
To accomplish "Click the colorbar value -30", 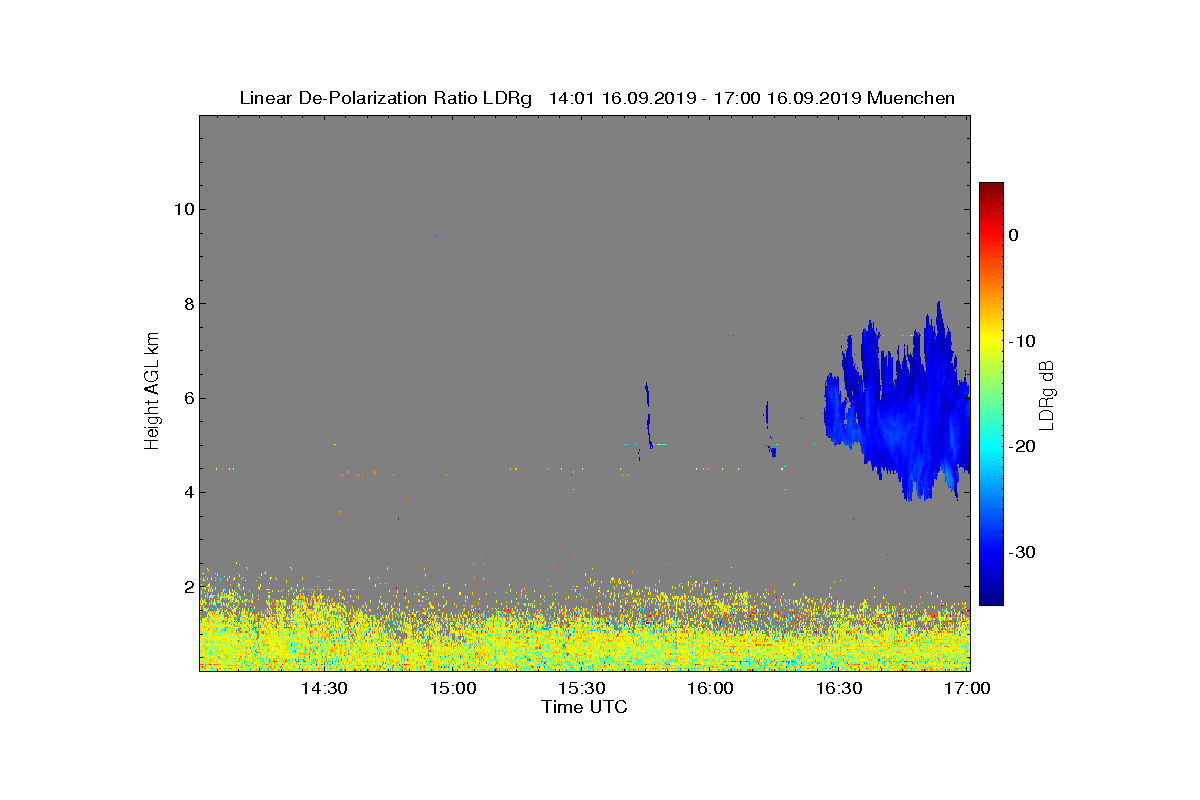I will pos(1022,552).
